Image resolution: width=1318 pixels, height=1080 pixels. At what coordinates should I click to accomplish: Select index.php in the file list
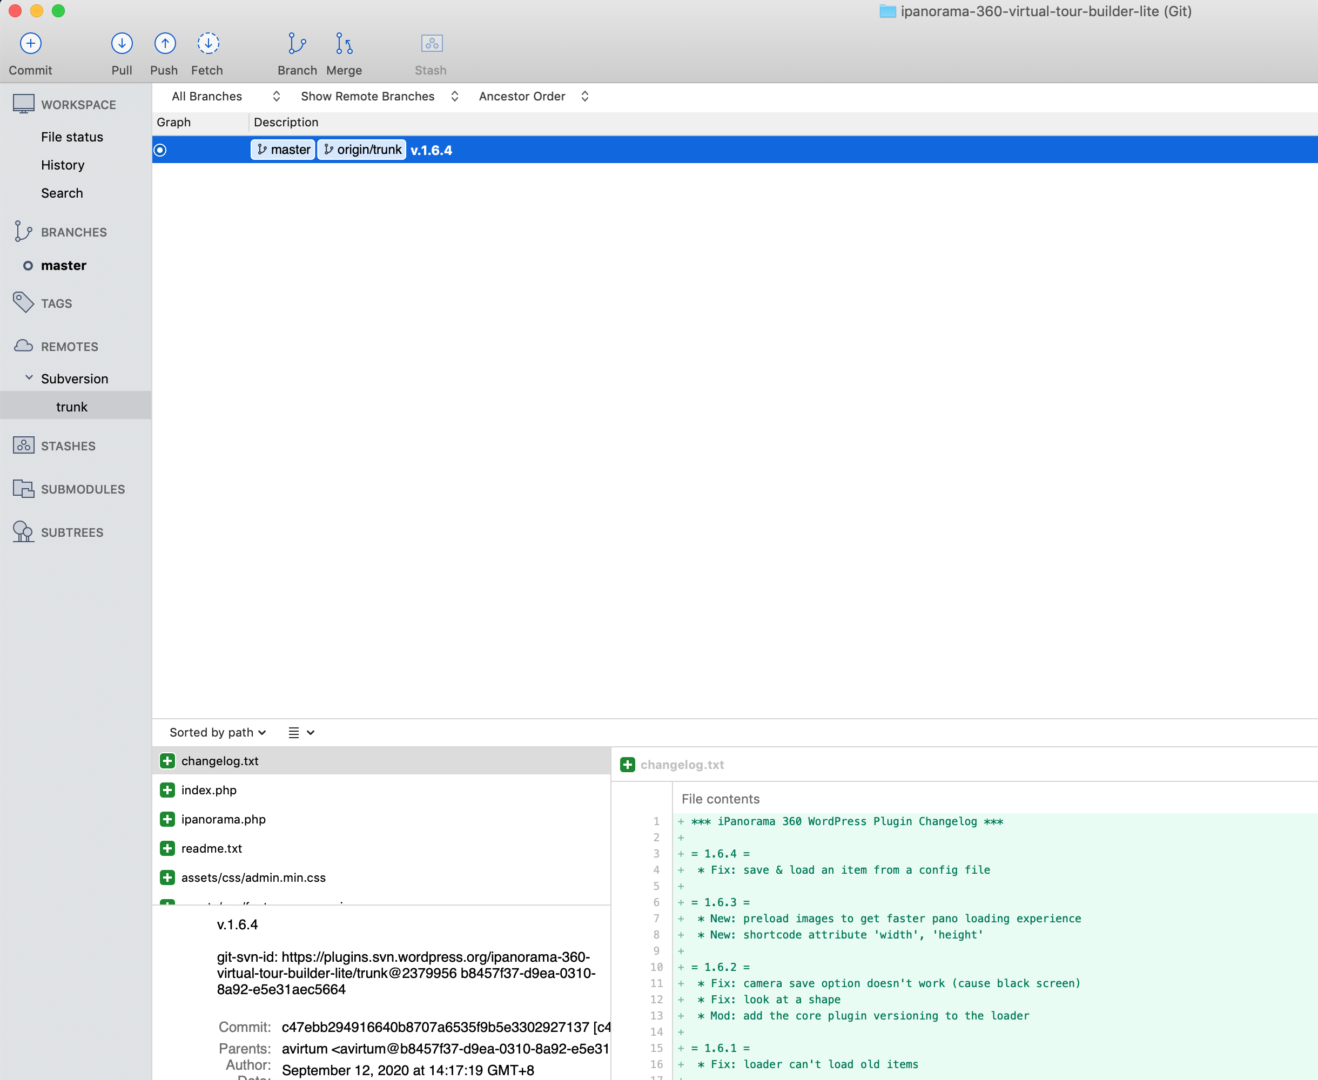tap(381, 790)
